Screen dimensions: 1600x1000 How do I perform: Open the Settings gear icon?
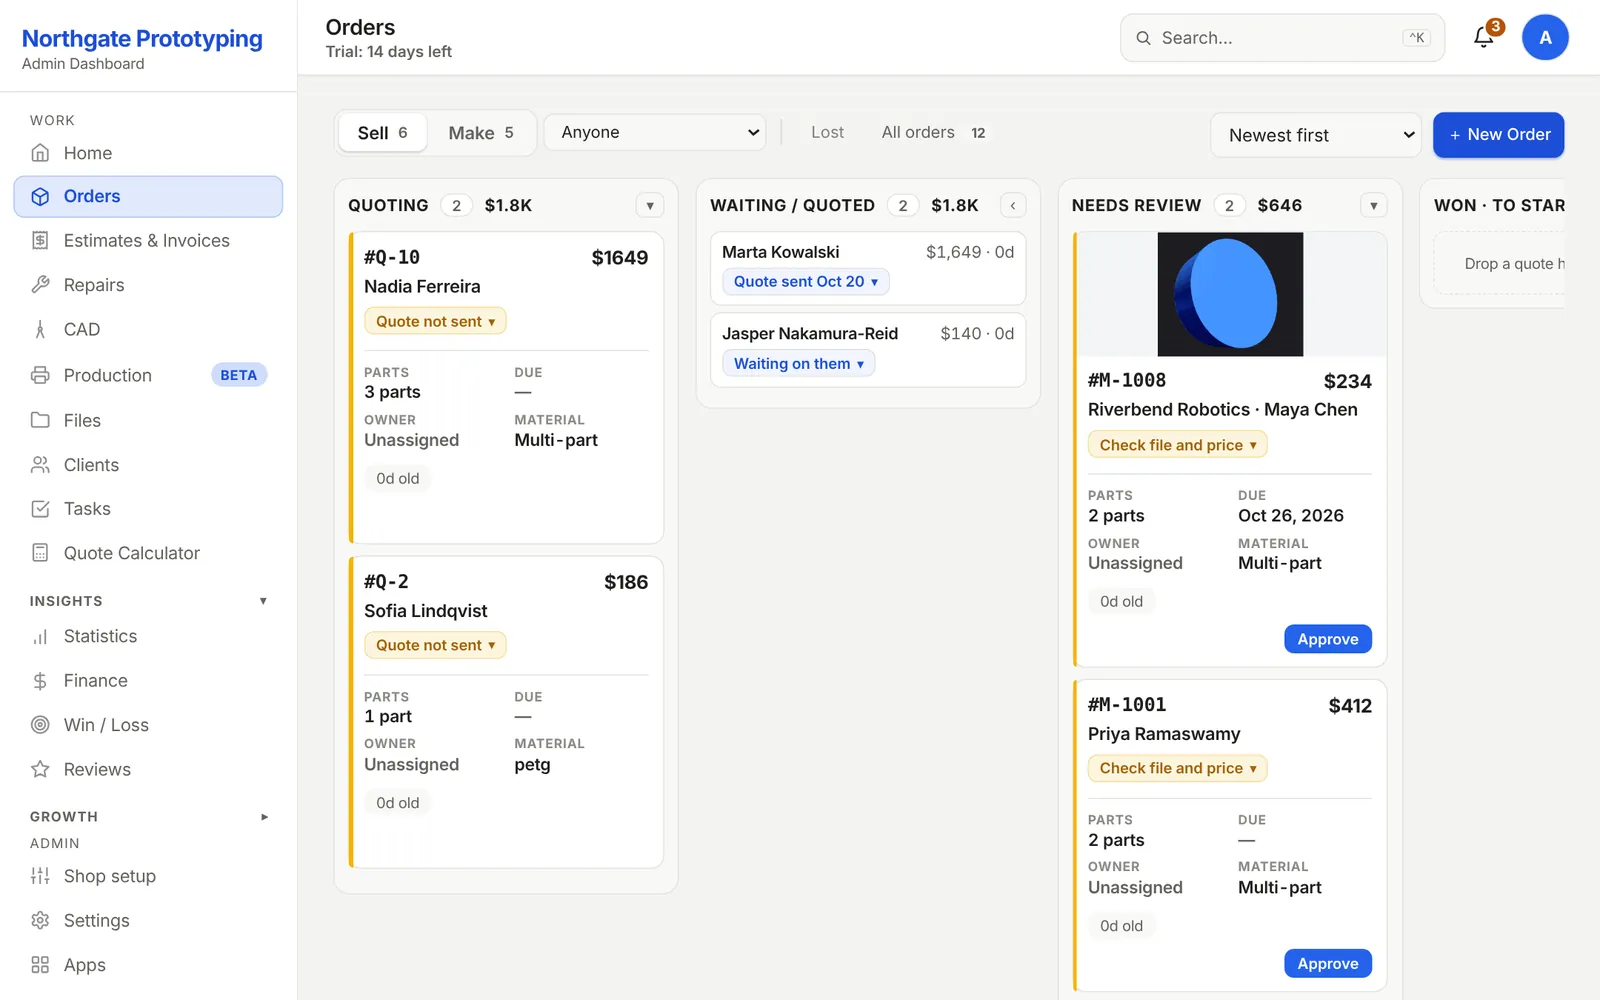click(40, 921)
